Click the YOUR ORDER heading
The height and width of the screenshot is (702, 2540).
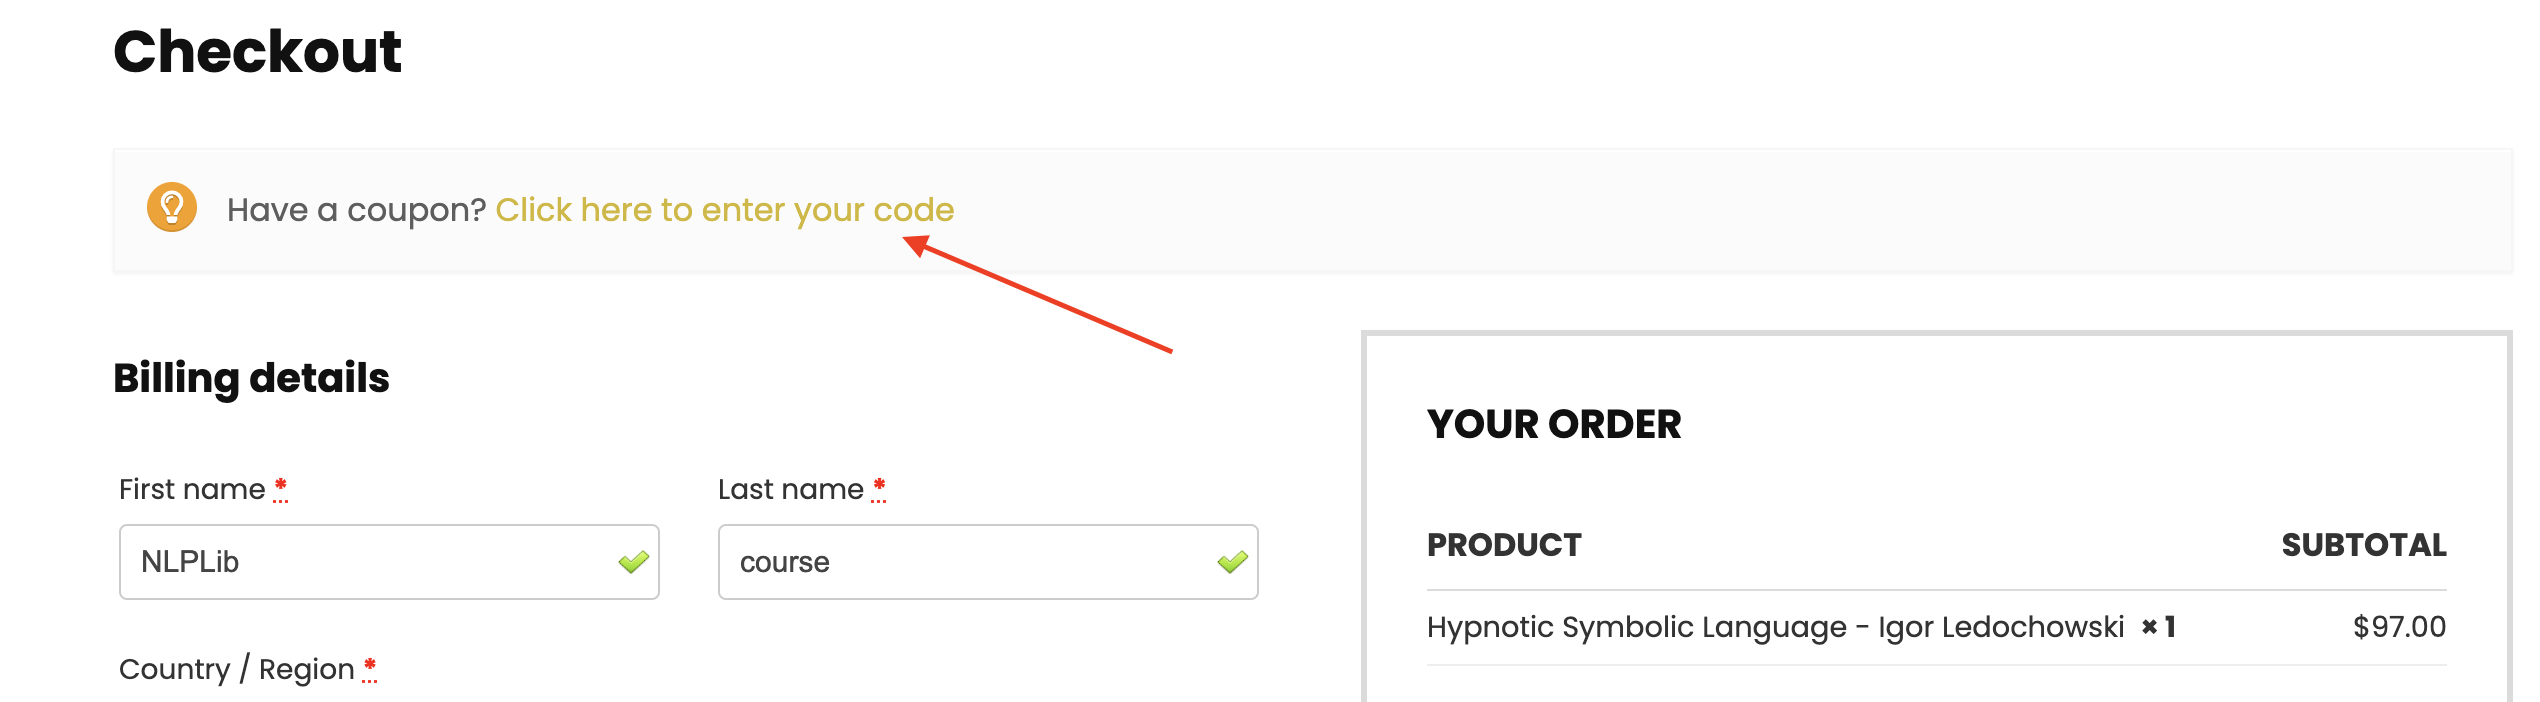(x=1554, y=424)
